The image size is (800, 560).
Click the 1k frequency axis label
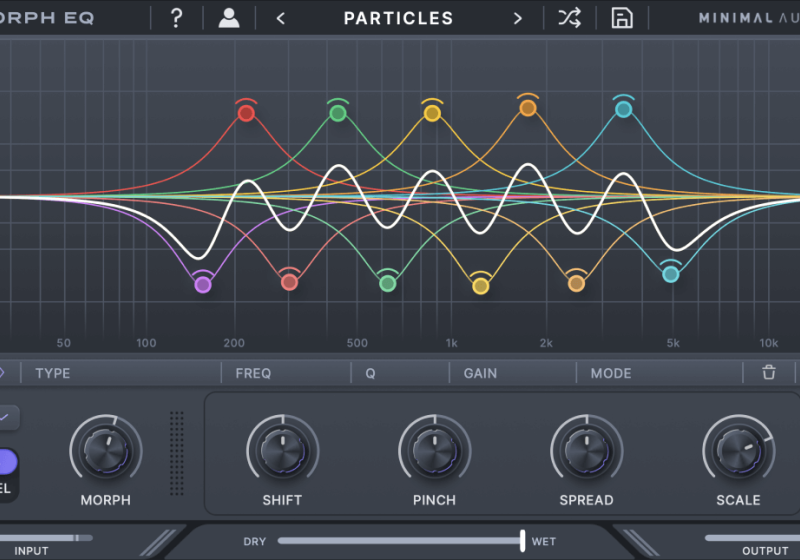pos(452,343)
